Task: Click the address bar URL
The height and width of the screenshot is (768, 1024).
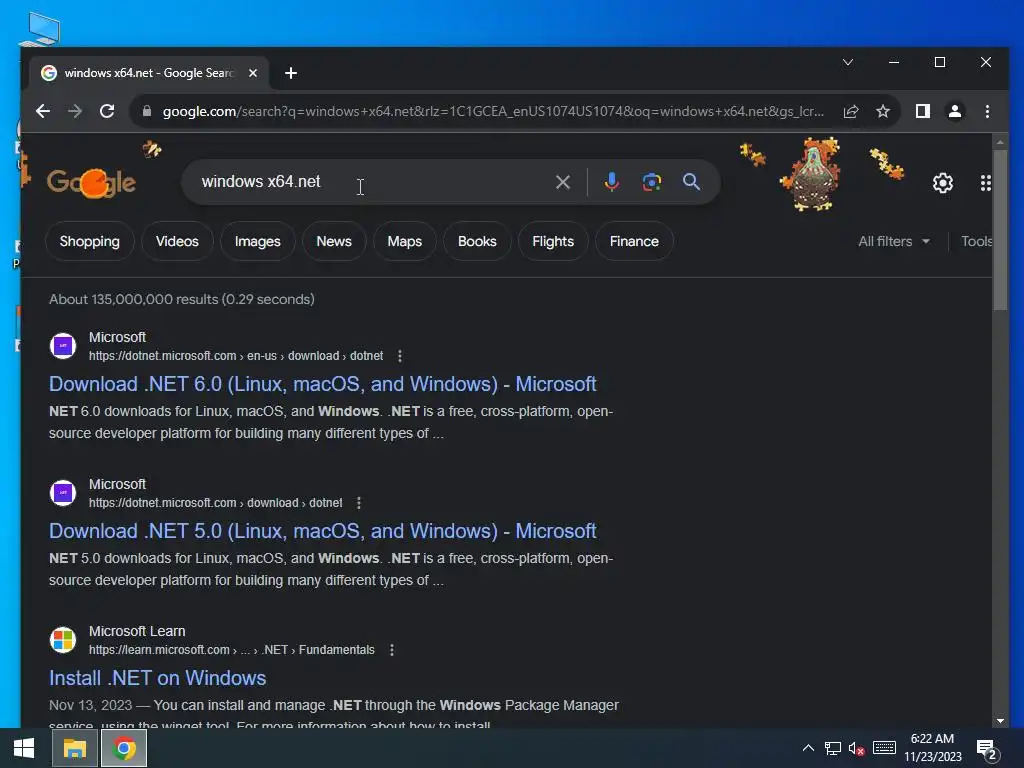Action: (493, 112)
